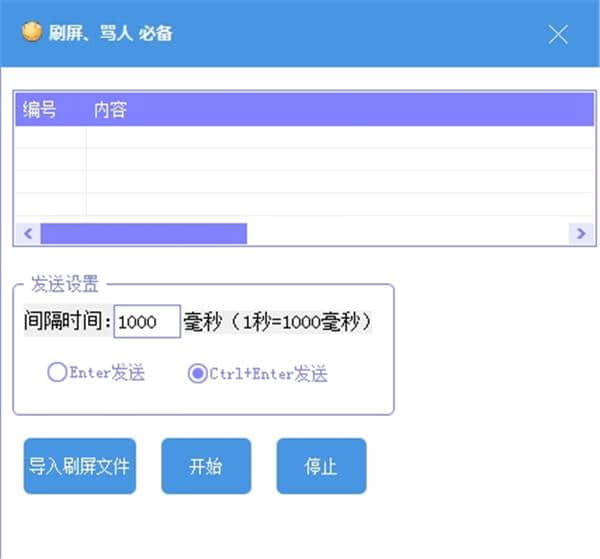This screenshot has height=559, width=600.
Task: Click the 编号 column header
Action: (41, 110)
